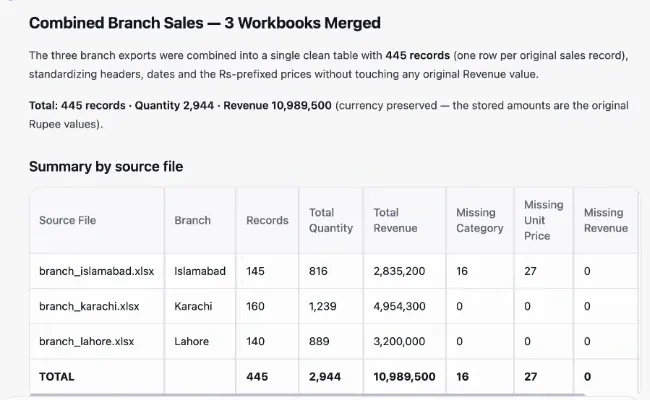The height and width of the screenshot is (400, 650).
Task: Click total quantity 2,944 in TOTAL row
Action: [325, 377]
